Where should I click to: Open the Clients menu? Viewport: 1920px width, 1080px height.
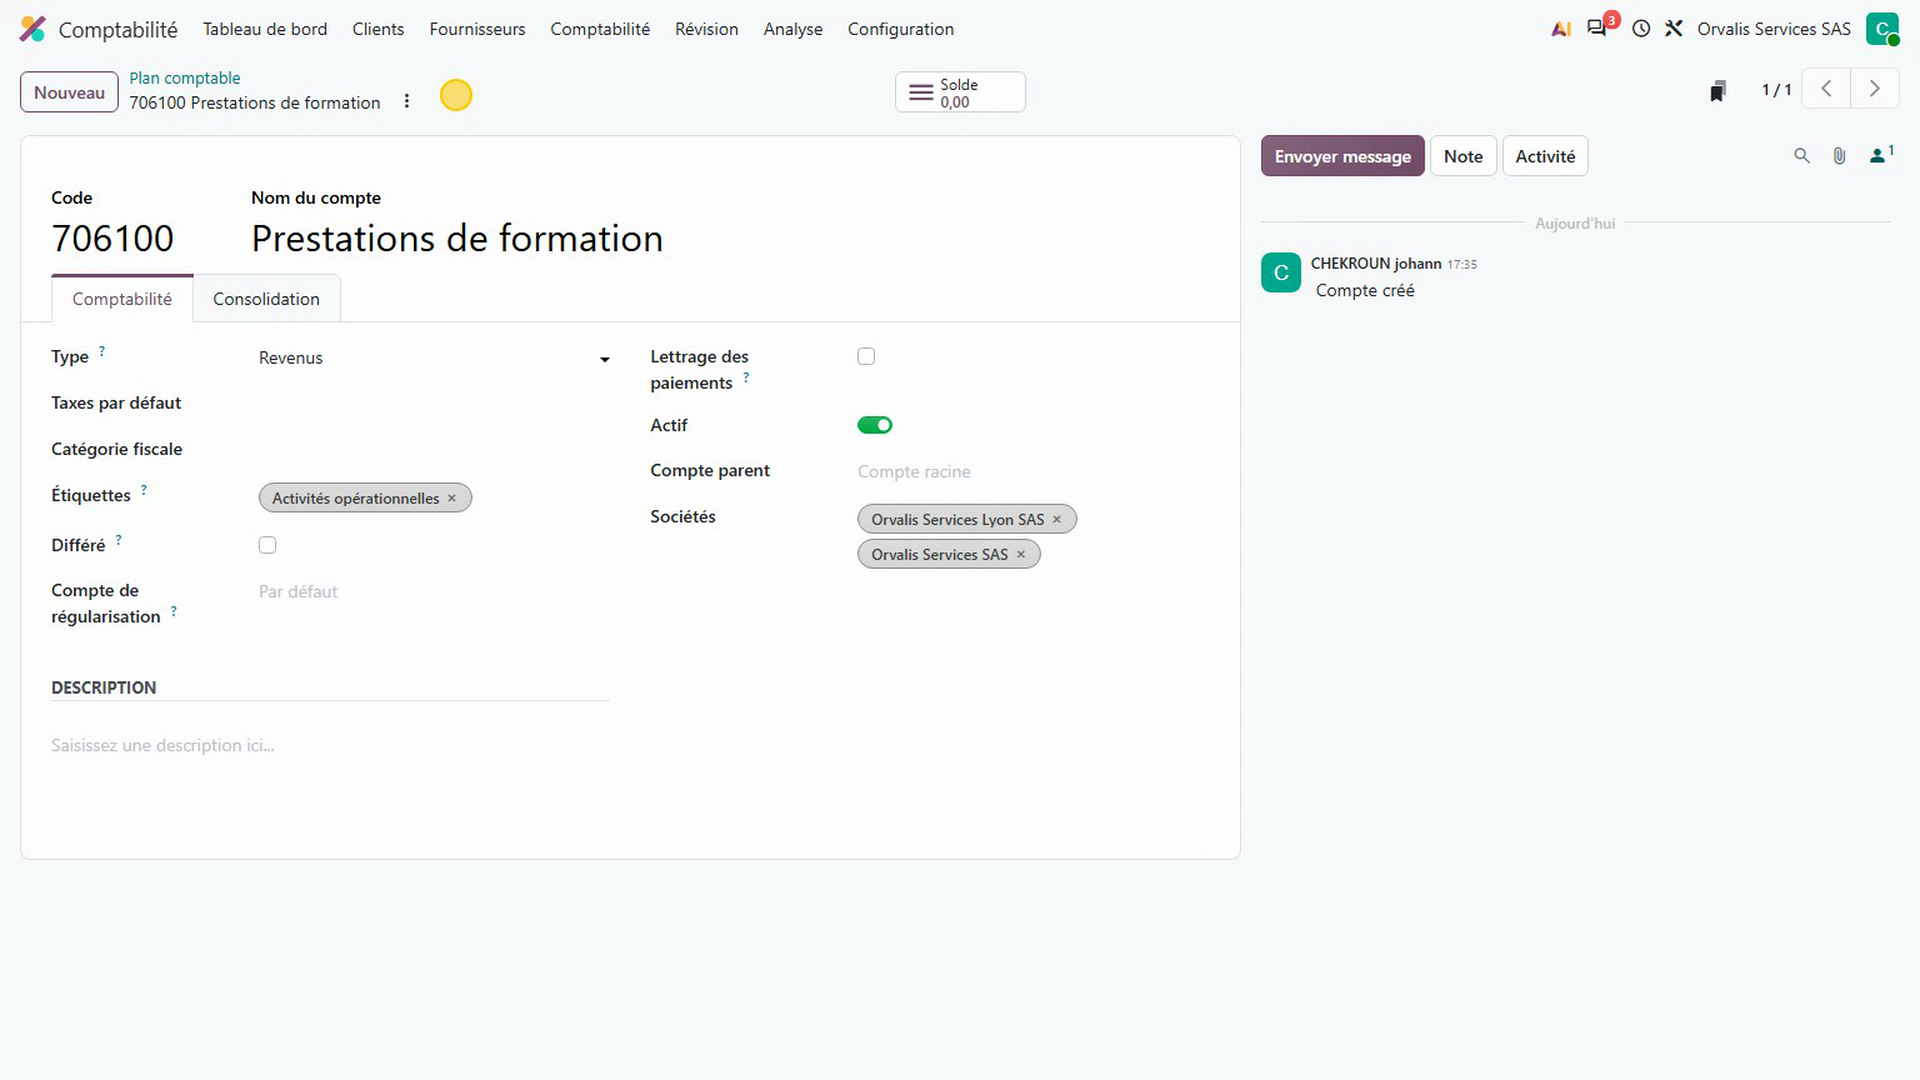(x=378, y=29)
